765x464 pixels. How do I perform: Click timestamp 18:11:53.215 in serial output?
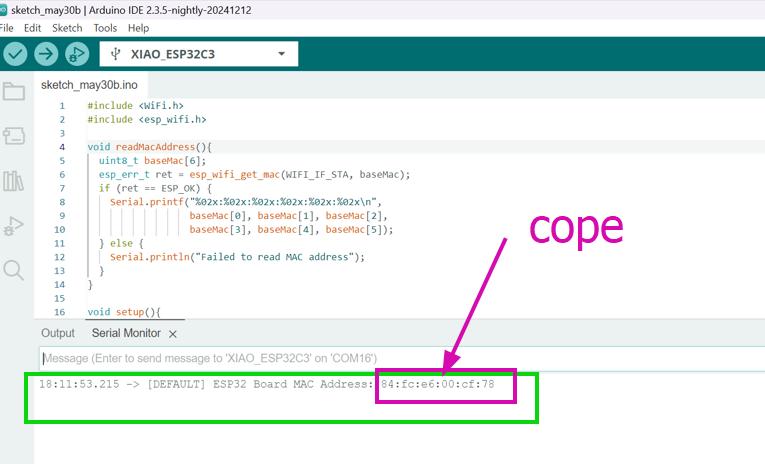click(79, 384)
